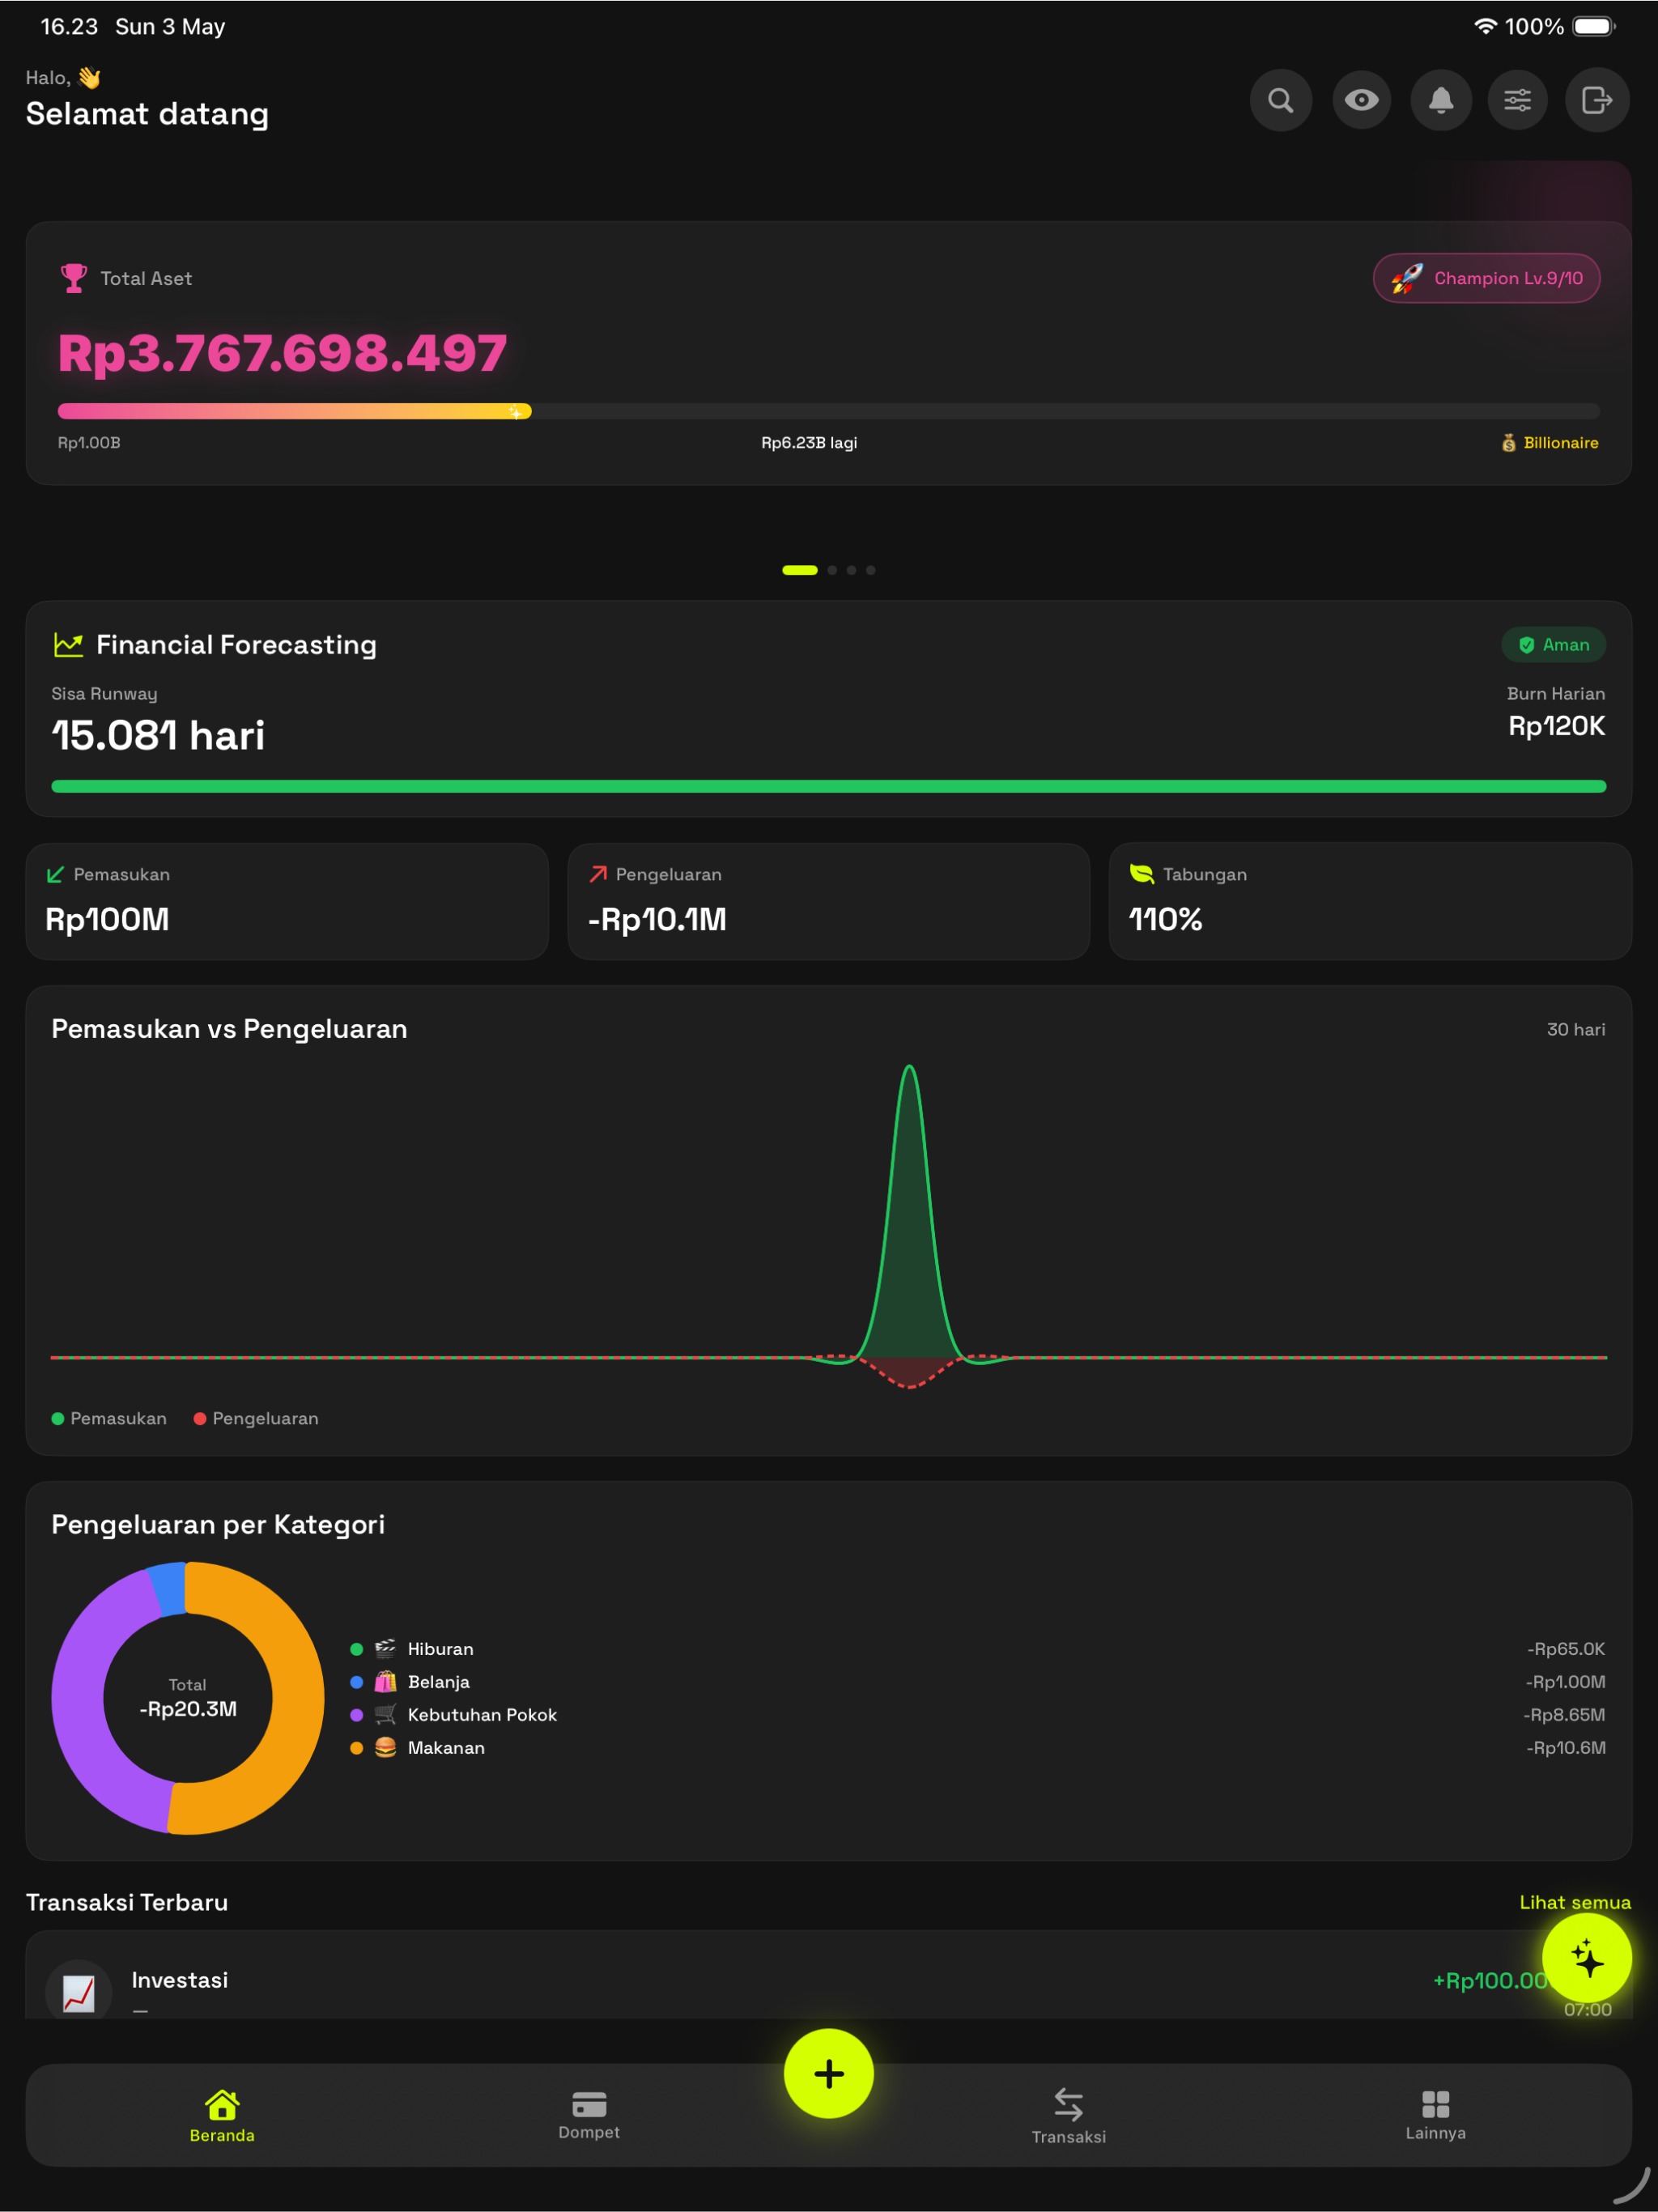Image resolution: width=1658 pixels, height=2212 pixels.
Task: Tap the Tabungan leaf icon
Action: [1141, 874]
